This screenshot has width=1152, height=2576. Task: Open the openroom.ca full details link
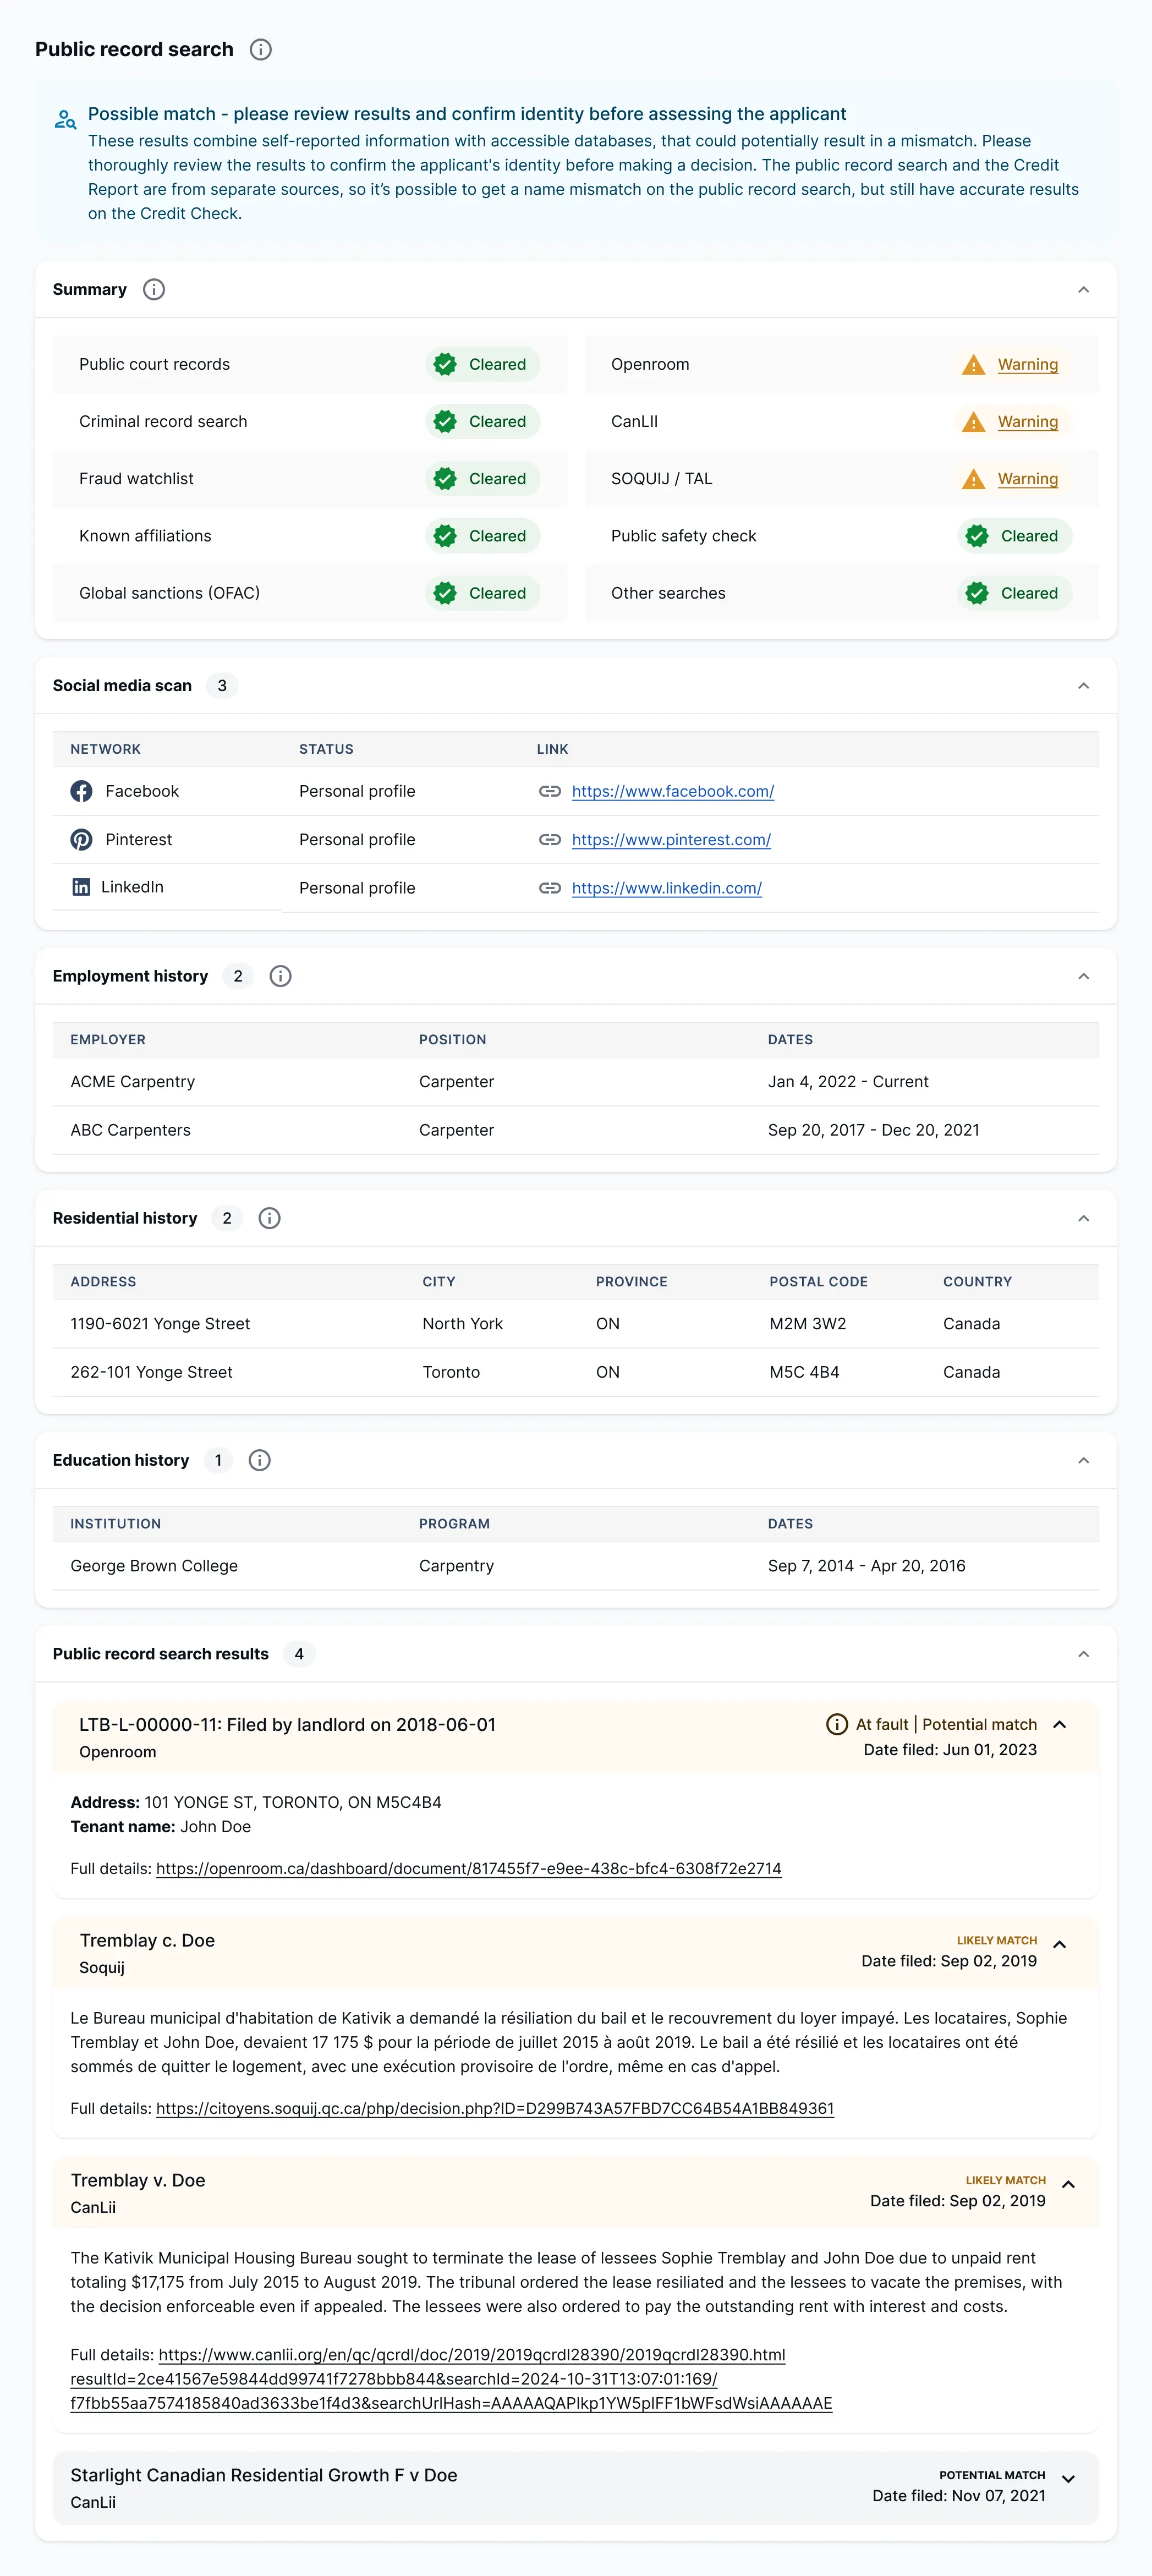click(x=468, y=1868)
